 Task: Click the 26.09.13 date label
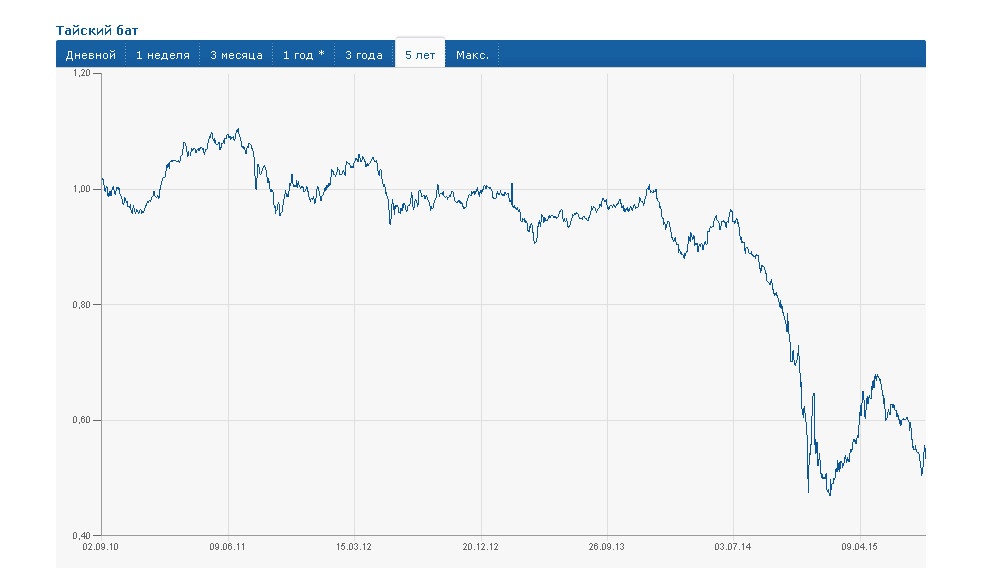pos(607,547)
